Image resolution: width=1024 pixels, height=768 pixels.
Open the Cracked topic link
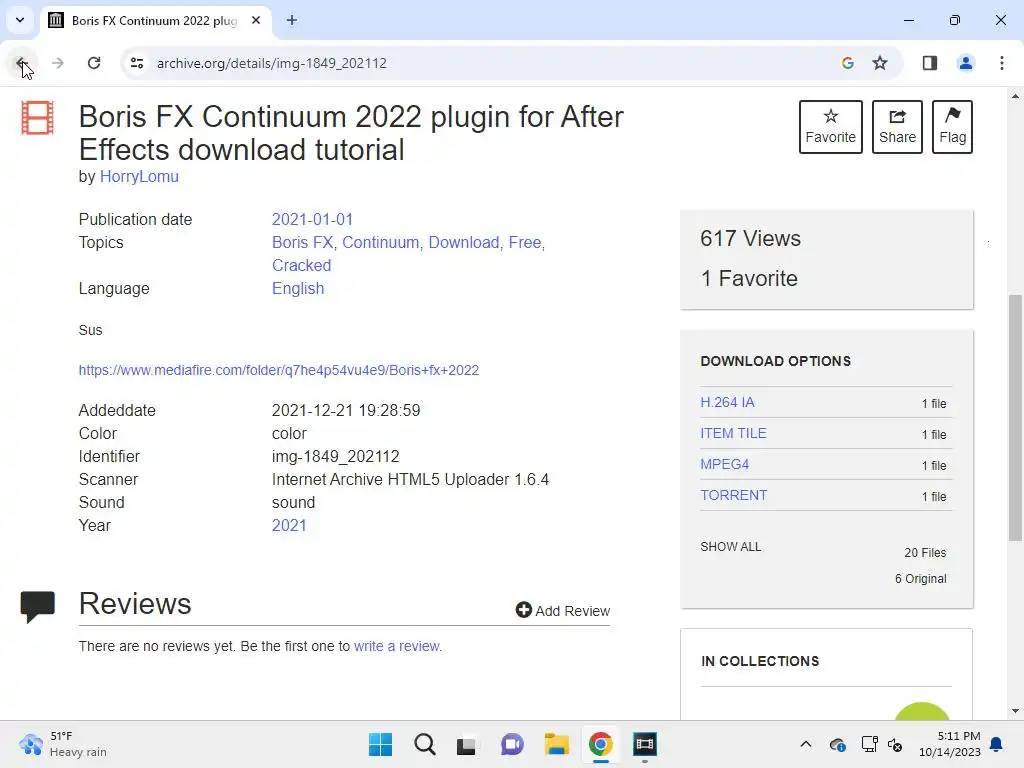click(x=301, y=265)
